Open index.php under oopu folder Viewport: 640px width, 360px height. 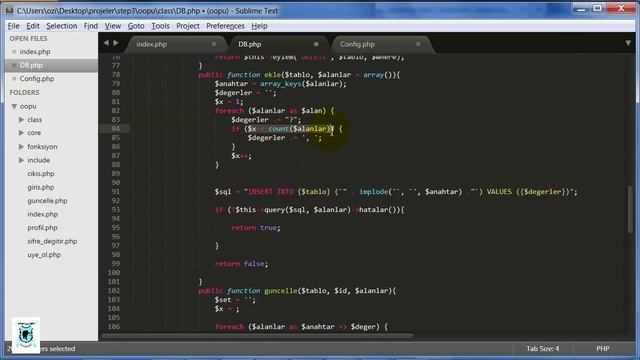coord(42,214)
